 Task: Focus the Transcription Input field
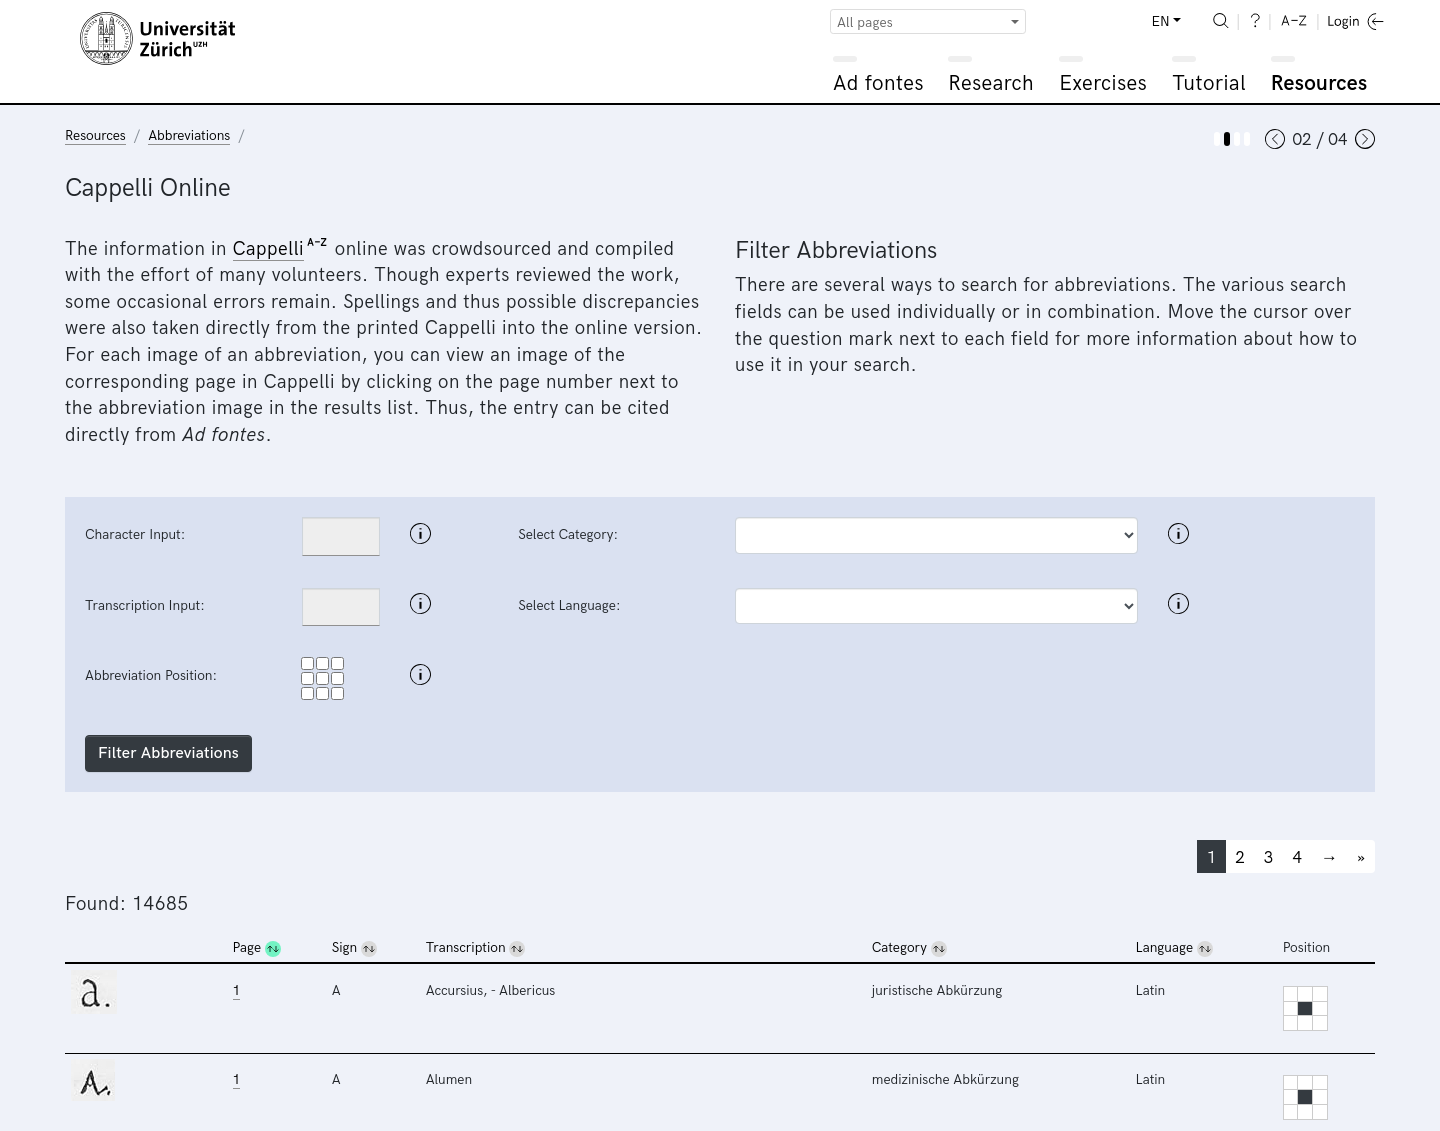click(x=341, y=607)
